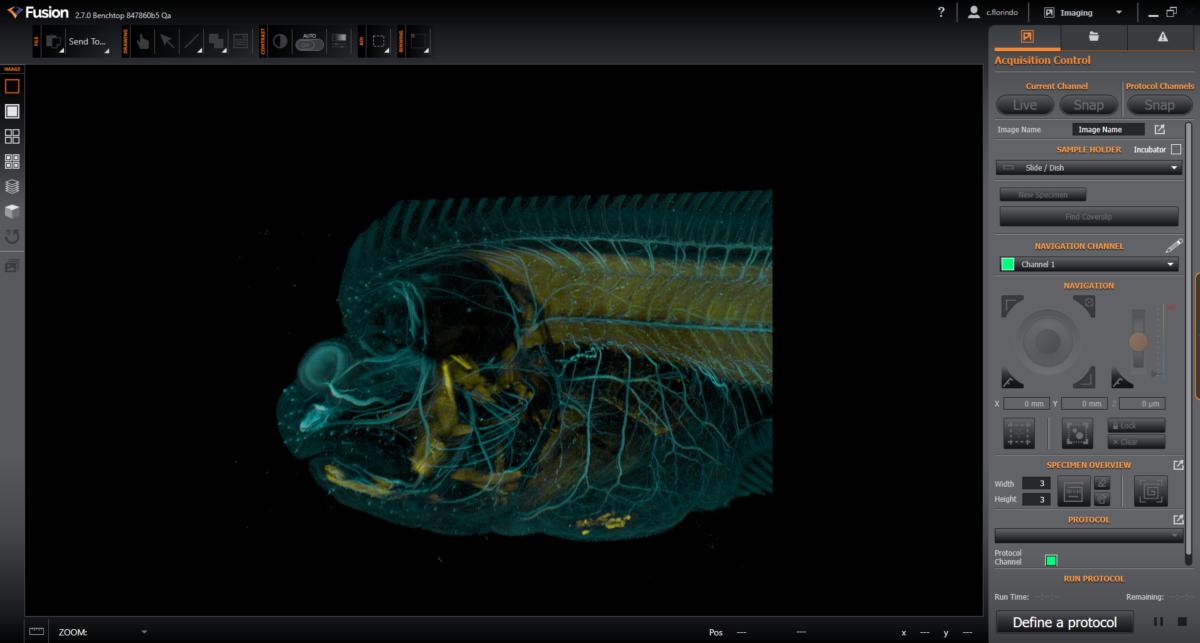
Task: Edit navigation channel with pencil icon
Action: 1173,246
